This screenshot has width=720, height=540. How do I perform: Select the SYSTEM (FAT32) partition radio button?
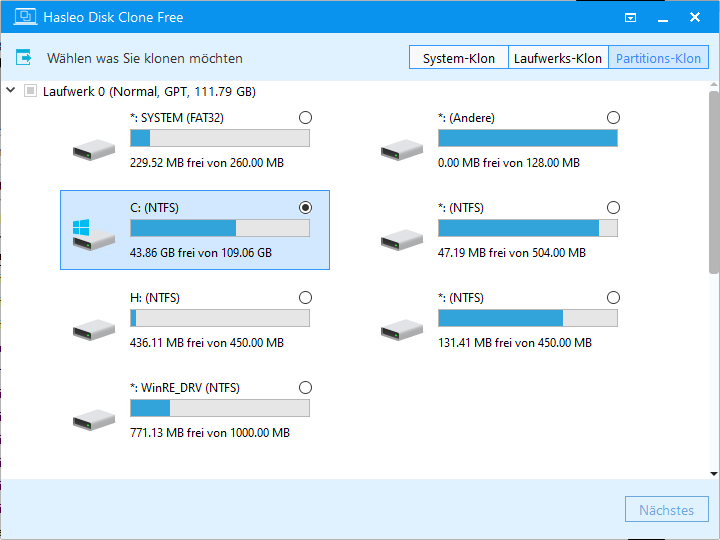305,118
